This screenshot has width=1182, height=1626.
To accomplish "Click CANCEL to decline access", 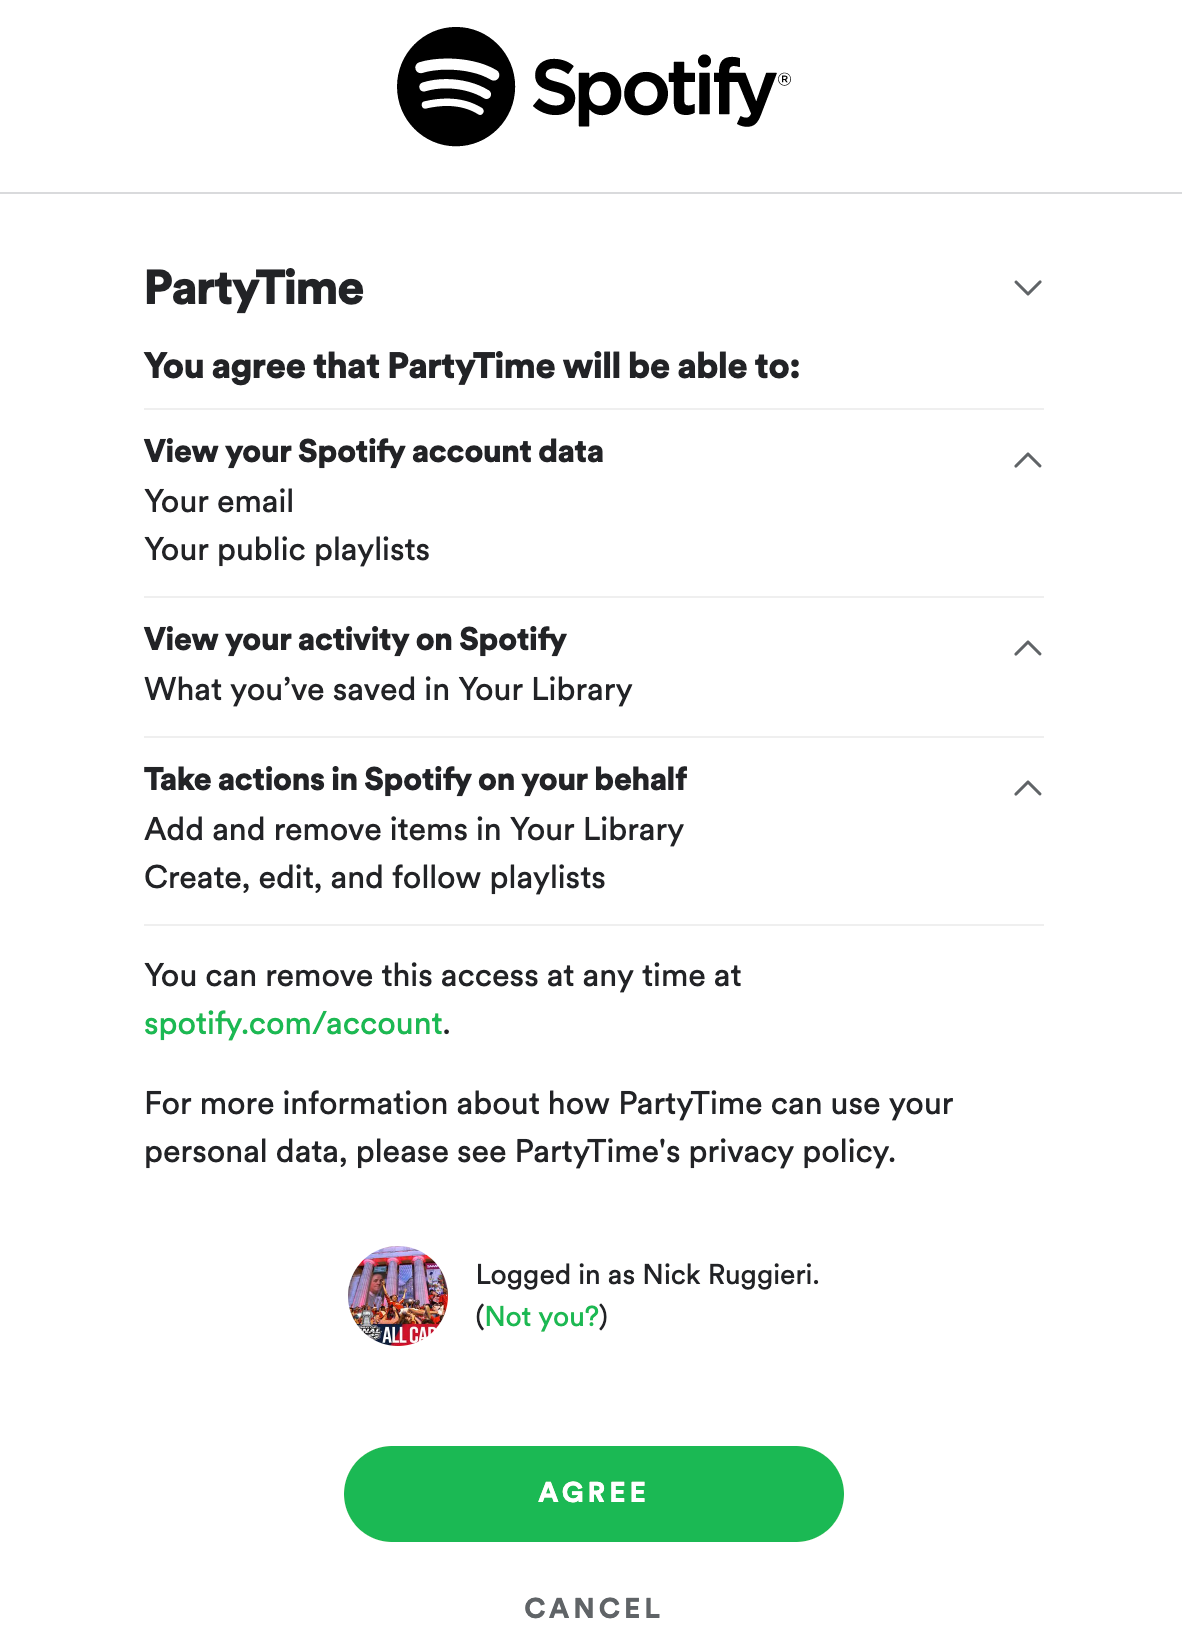I will [591, 1608].
